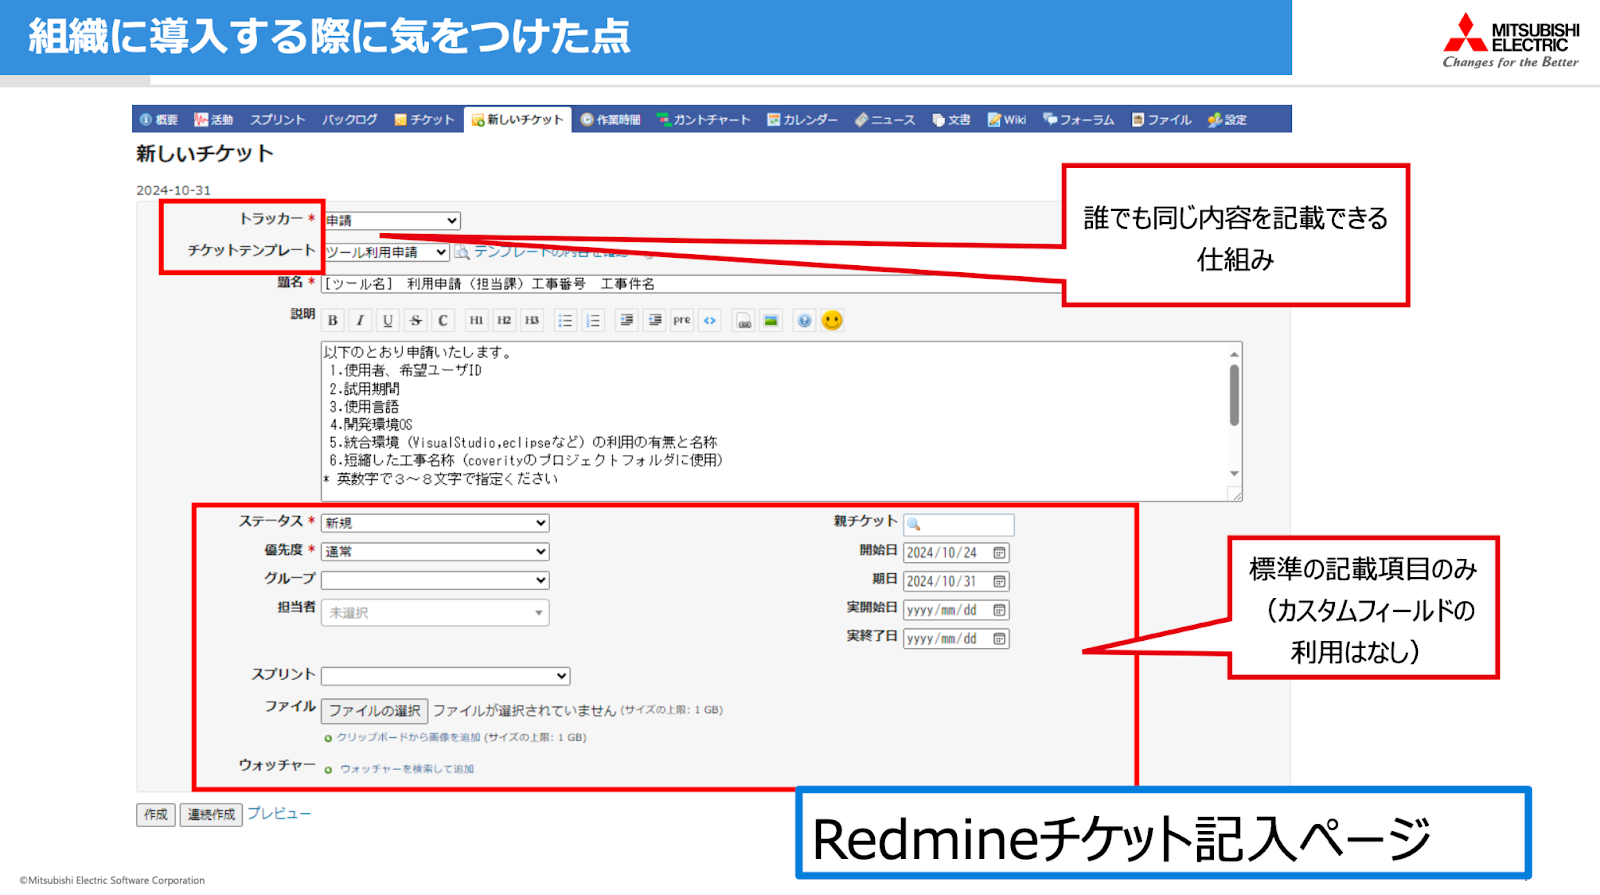Click the ファイルの選択 button
1600x895 pixels.
[375, 711]
